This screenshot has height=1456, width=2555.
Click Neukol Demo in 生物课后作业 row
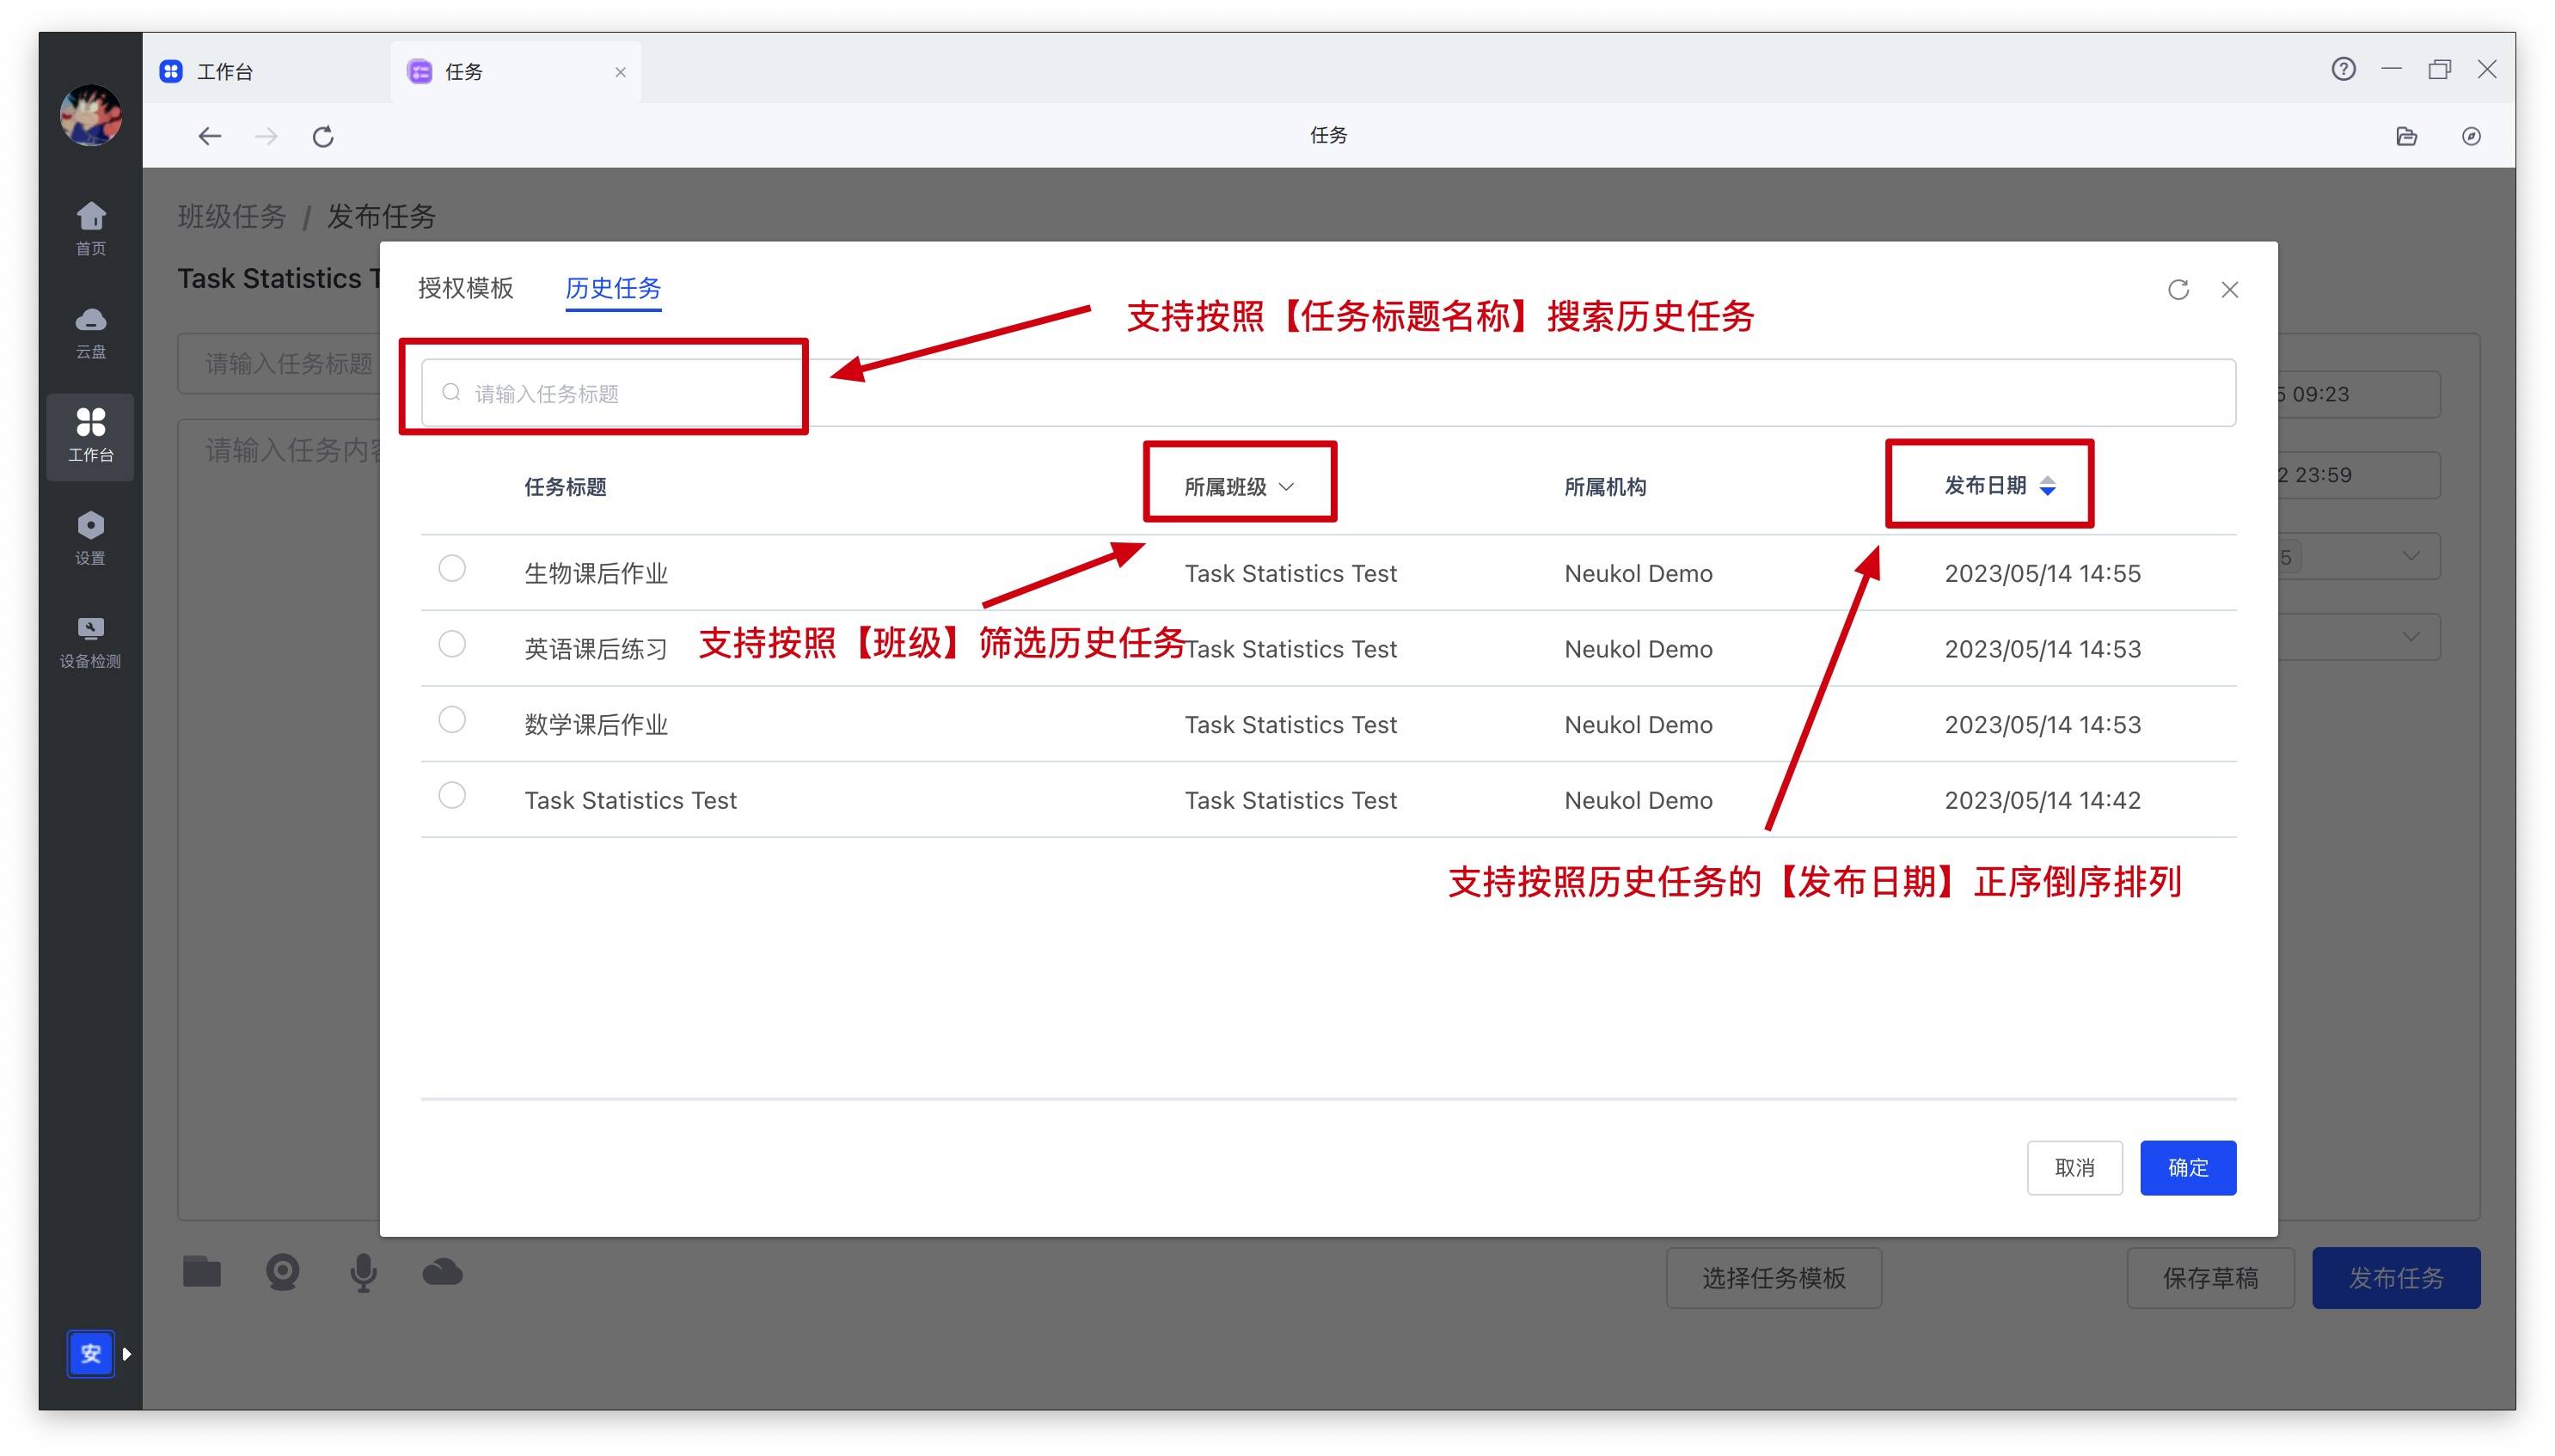(x=1638, y=573)
